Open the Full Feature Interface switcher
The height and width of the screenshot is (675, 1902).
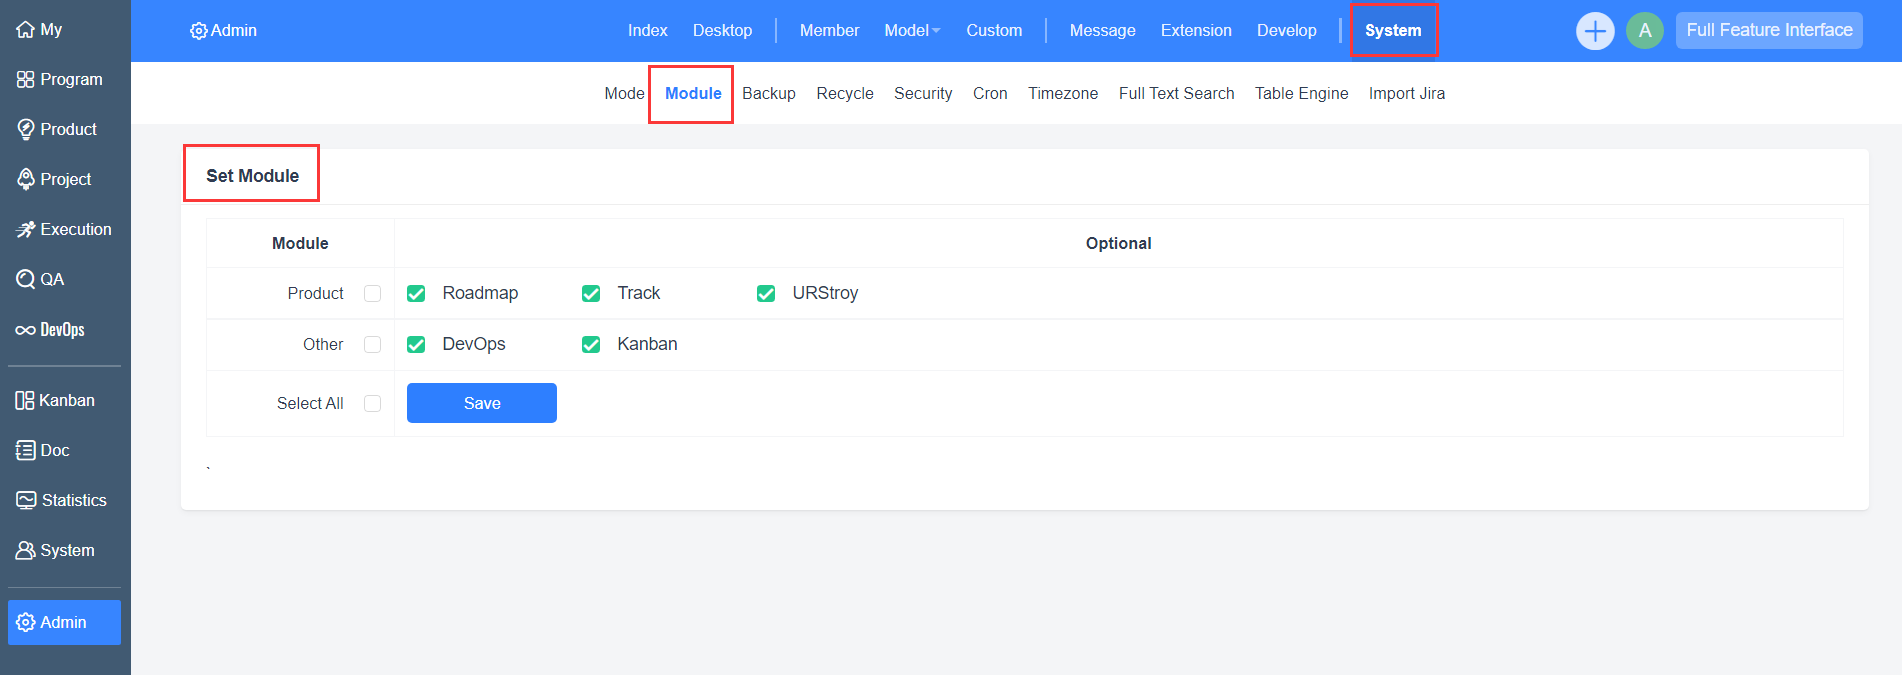tap(1768, 31)
